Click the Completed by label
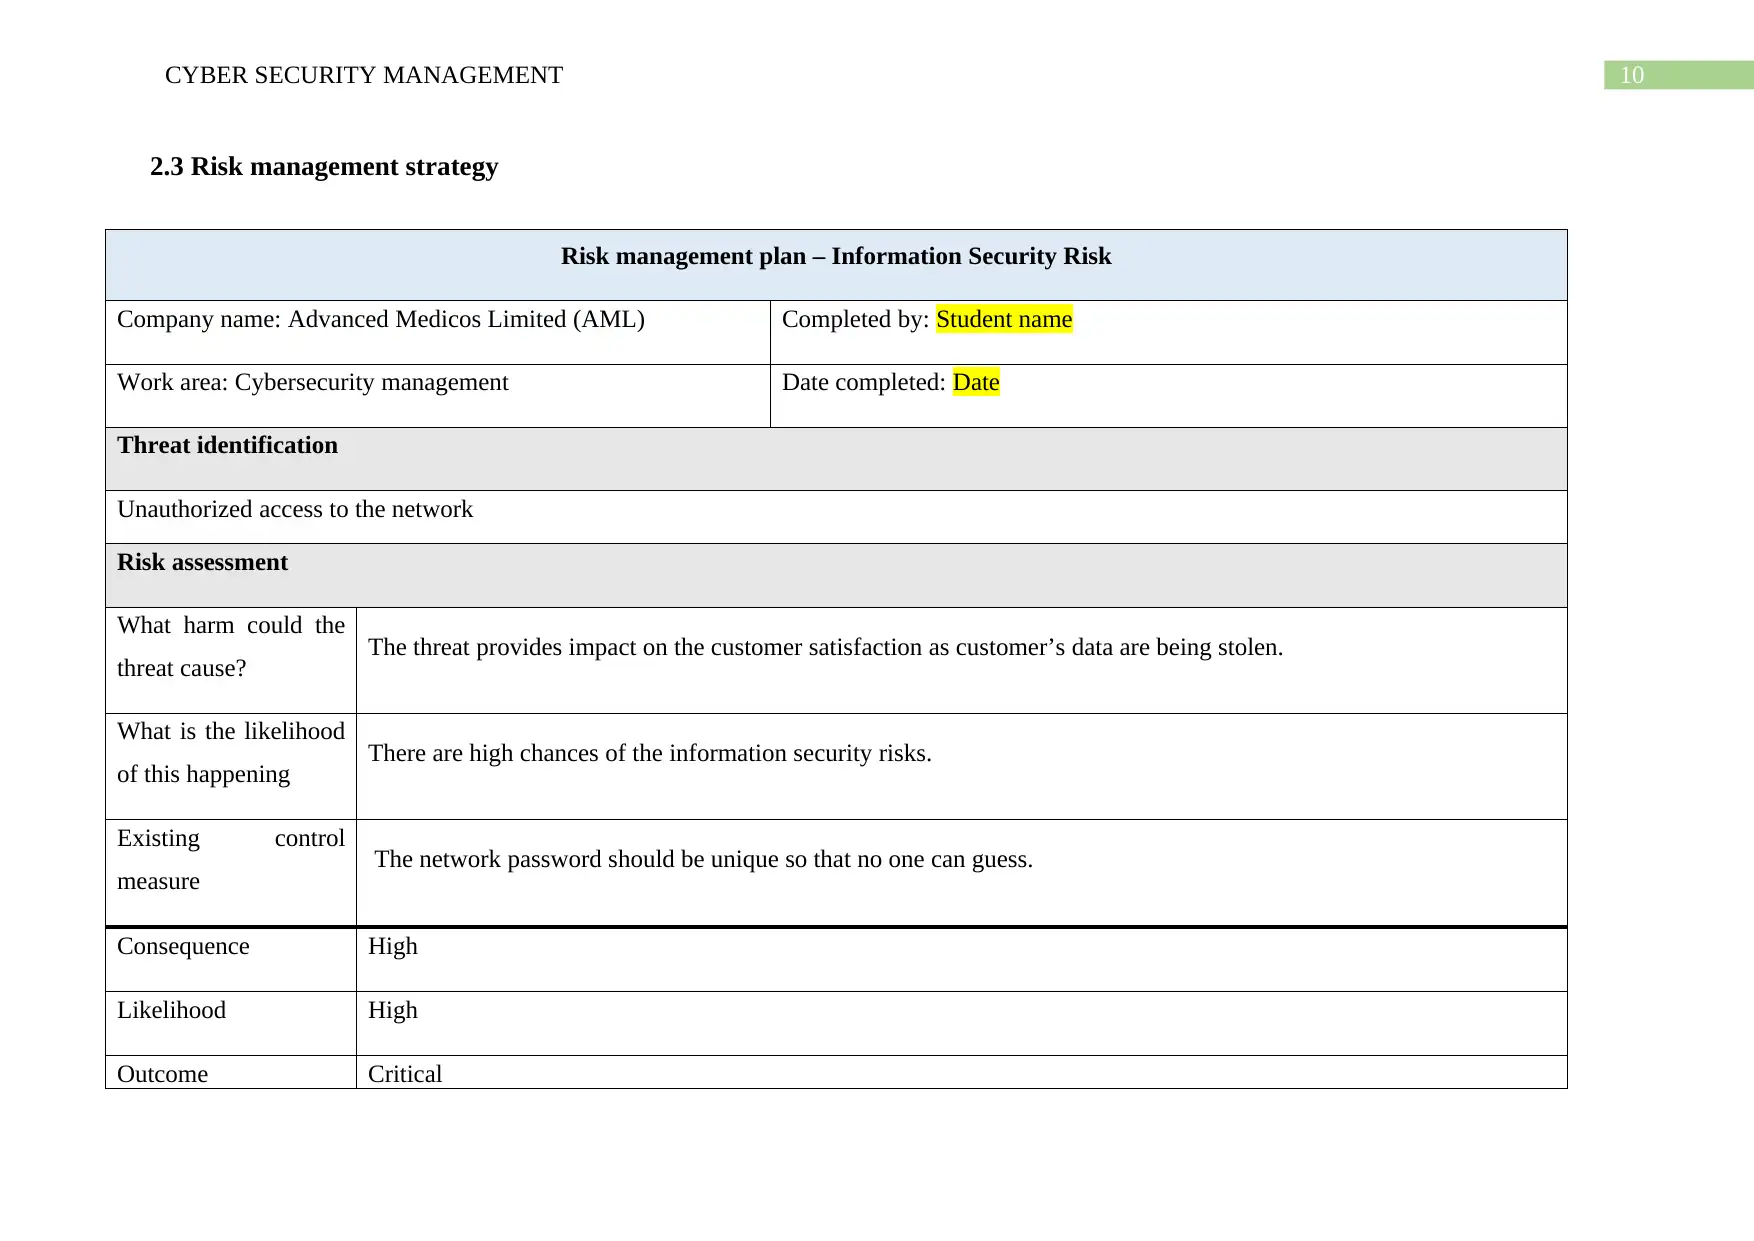The height and width of the screenshot is (1241, 1754). click(x=856, y=319)
